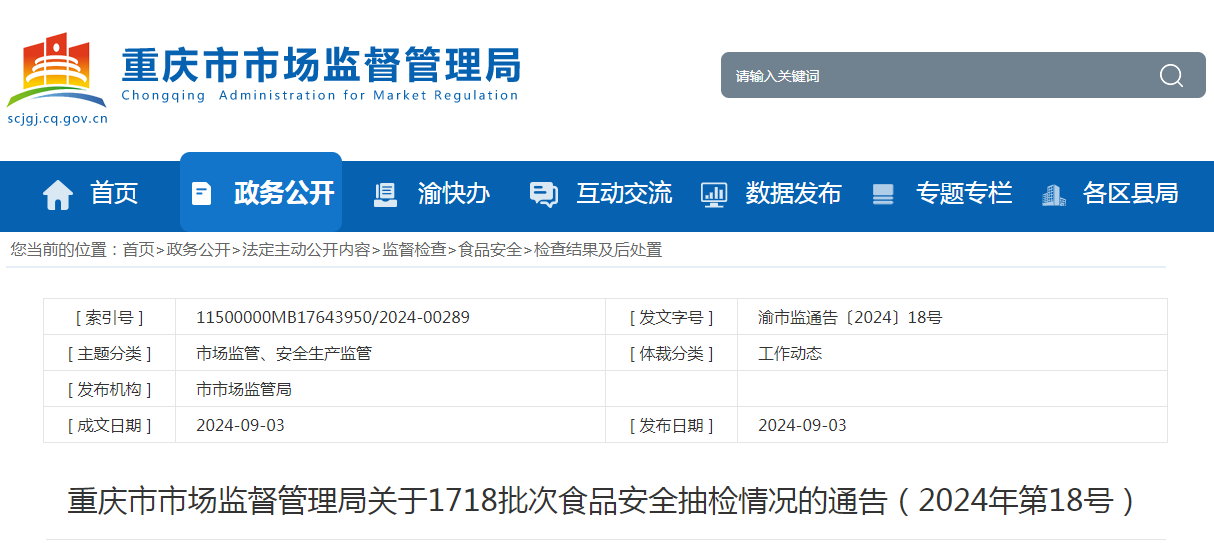Click the [ 发文字号 ] label cell
1214x543 pixels.
pyautogui.click(x=671, y=317)
